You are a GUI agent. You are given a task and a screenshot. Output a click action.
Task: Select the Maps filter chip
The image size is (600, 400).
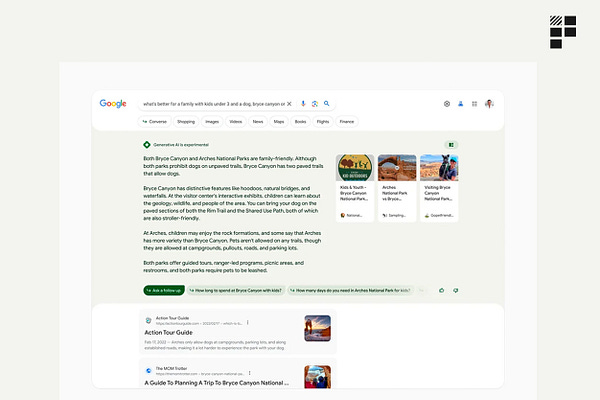(279, 122)
